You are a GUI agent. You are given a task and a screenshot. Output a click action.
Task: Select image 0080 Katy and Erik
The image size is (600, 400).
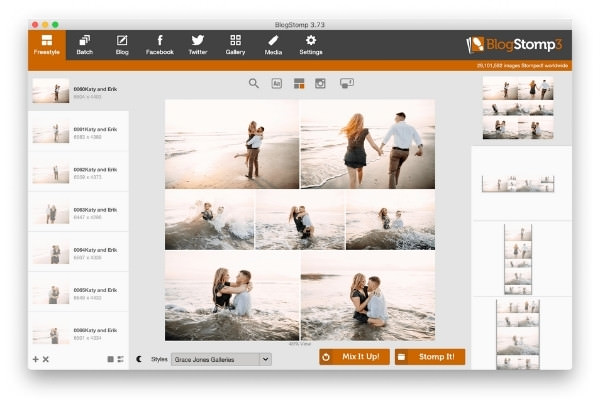[x=78, y=91]
